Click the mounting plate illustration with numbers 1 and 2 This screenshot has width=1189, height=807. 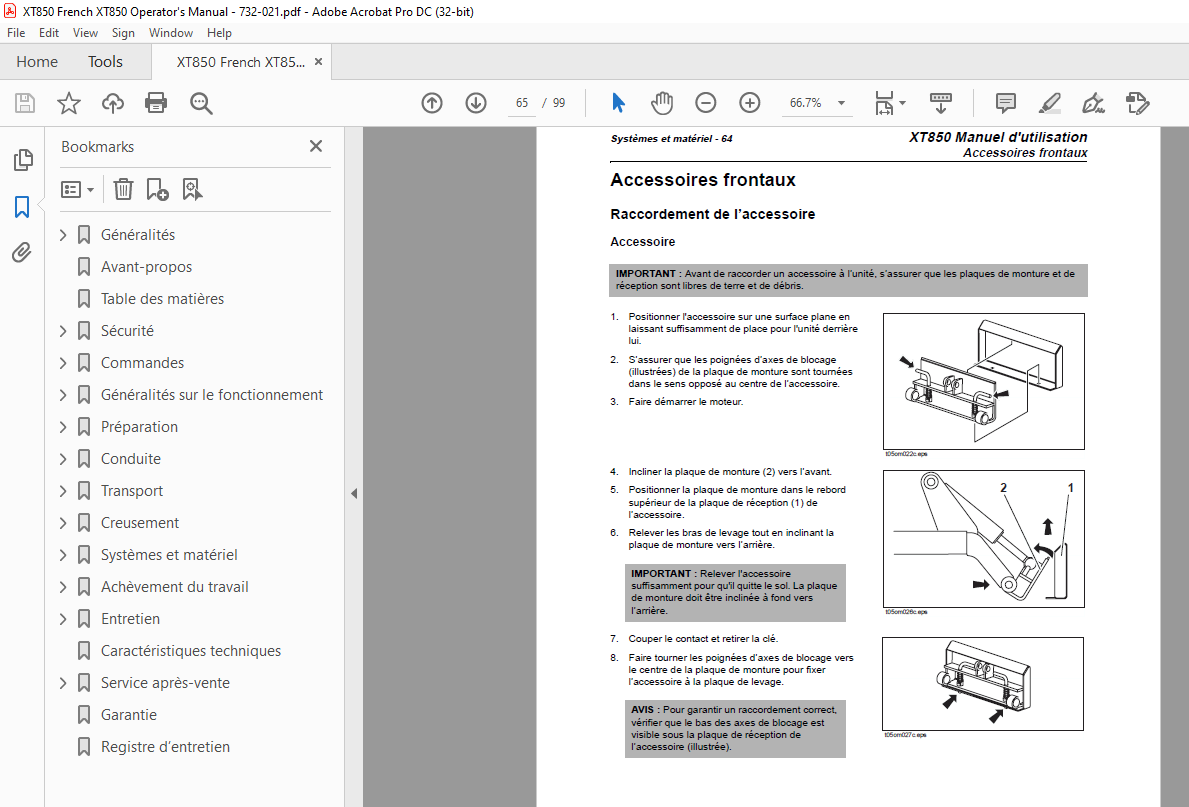coord(984,539)
